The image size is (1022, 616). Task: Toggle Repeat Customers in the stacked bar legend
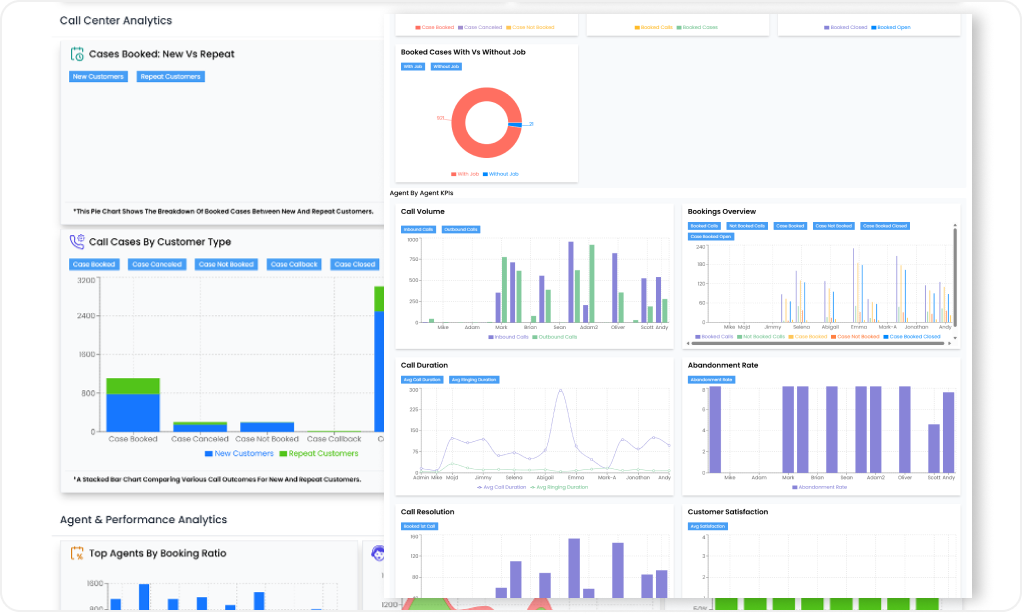321,453
